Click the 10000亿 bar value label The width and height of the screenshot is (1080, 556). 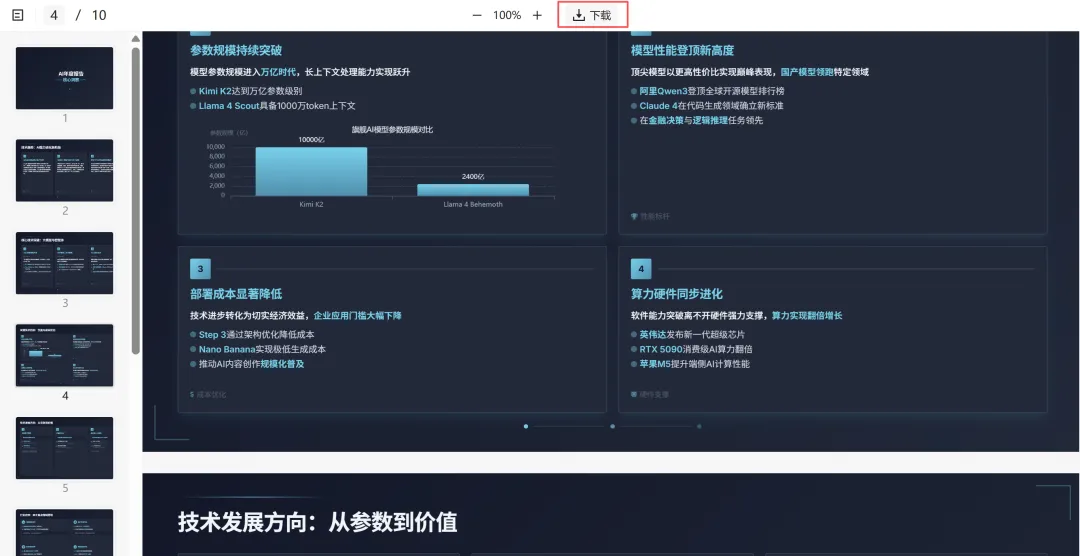tap(311, 140)
